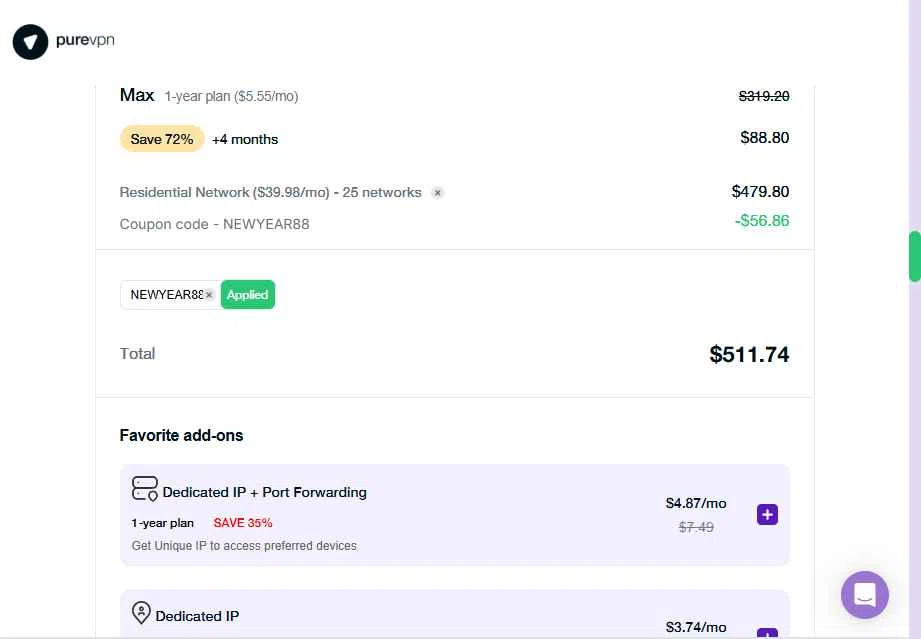Click the green Applied coupon button
The image size is (921, 639).
[x=247, y=295]
